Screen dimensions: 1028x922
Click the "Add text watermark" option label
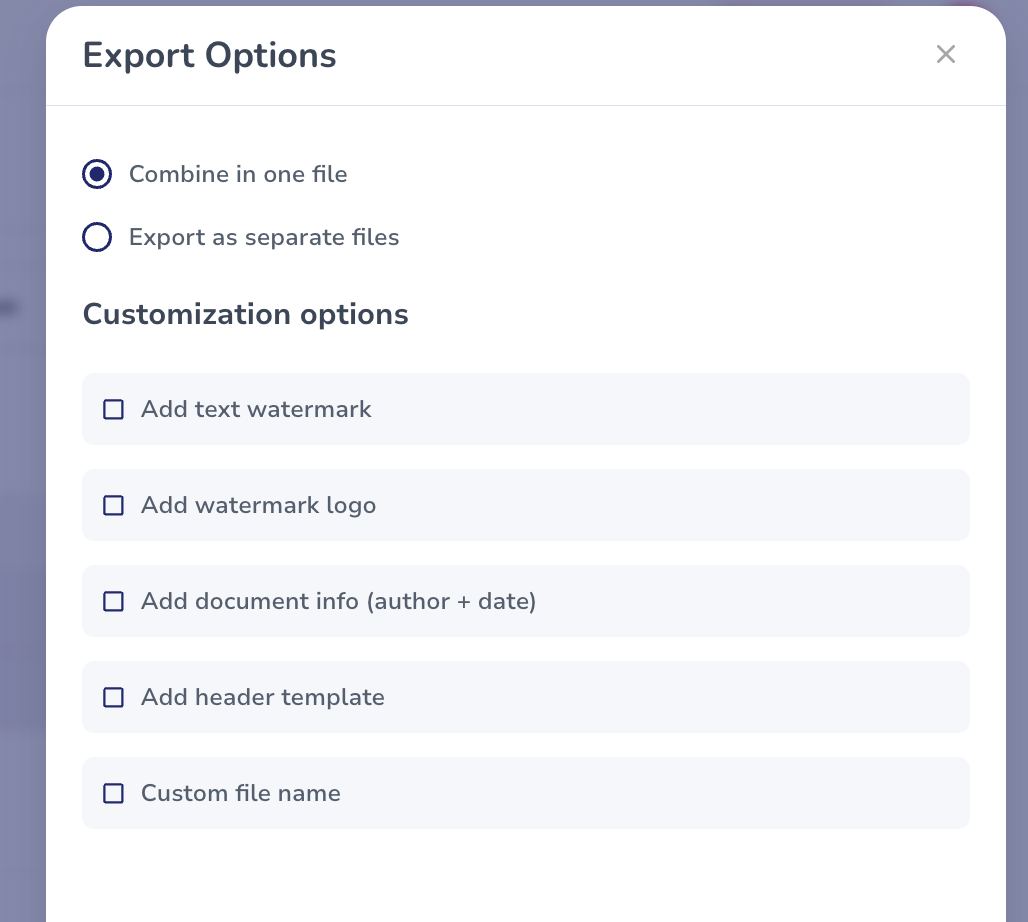tap(256, 409)
